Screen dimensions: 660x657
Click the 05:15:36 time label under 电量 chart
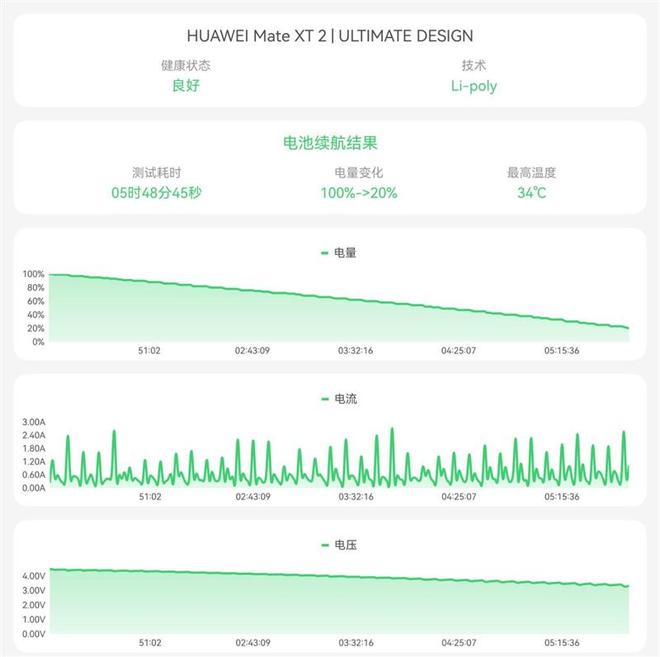pyautogui.click(x=562, y=350)
